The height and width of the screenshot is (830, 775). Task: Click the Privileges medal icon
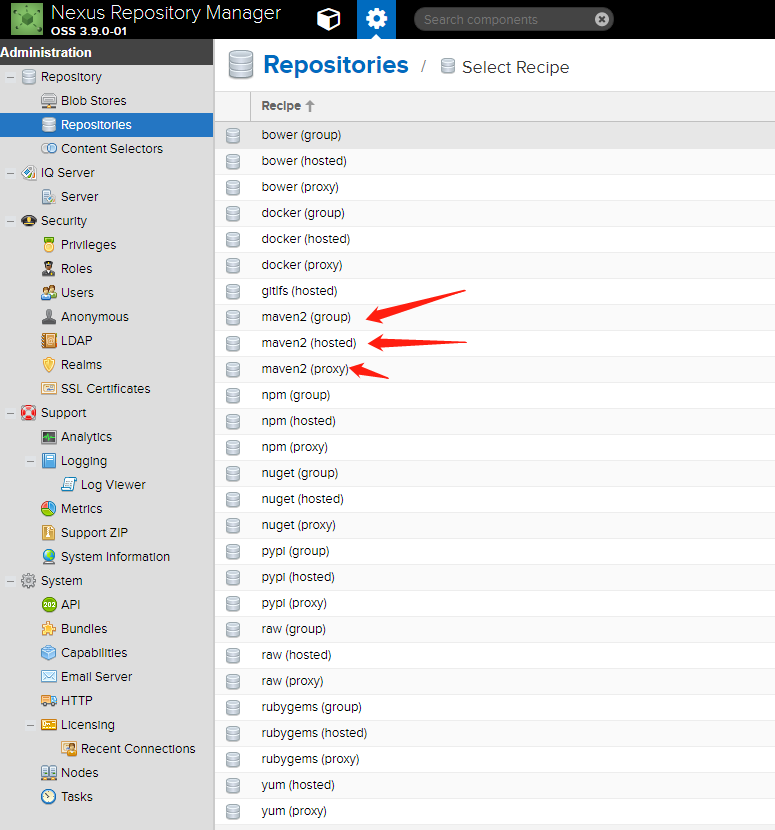[x=49, y=245]
